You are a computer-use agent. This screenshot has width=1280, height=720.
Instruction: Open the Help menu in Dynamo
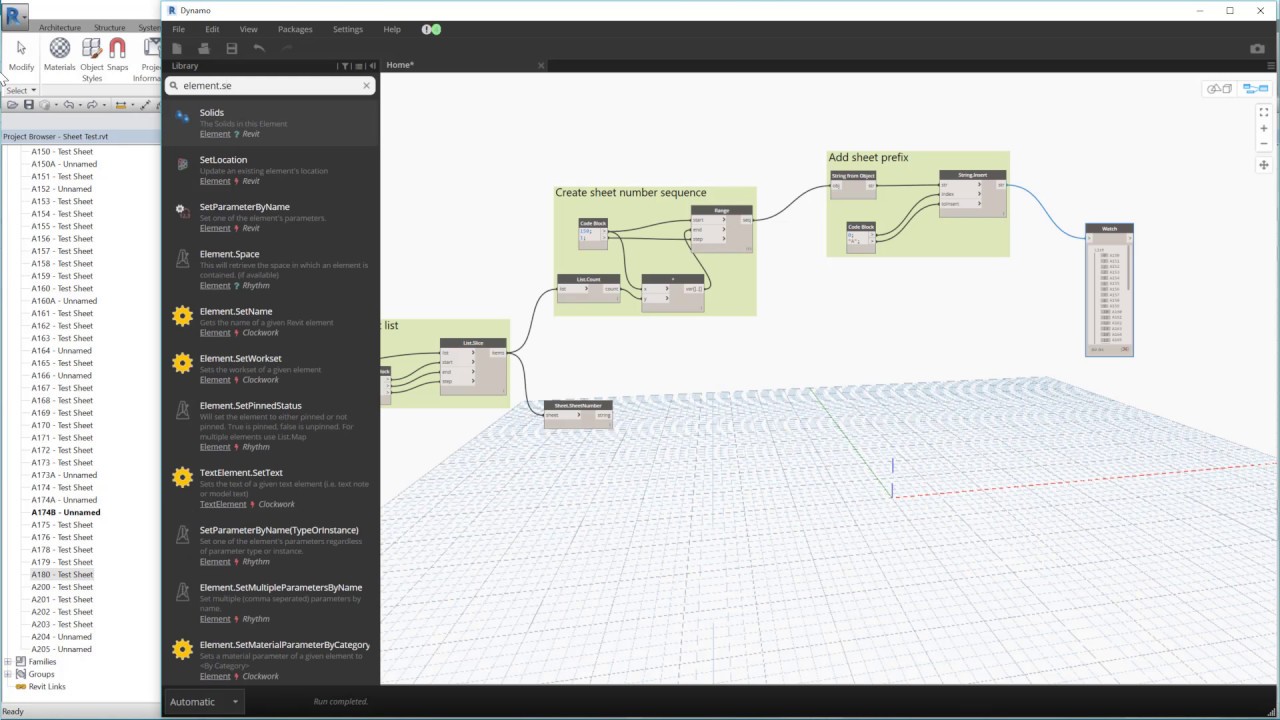[392, 29]
